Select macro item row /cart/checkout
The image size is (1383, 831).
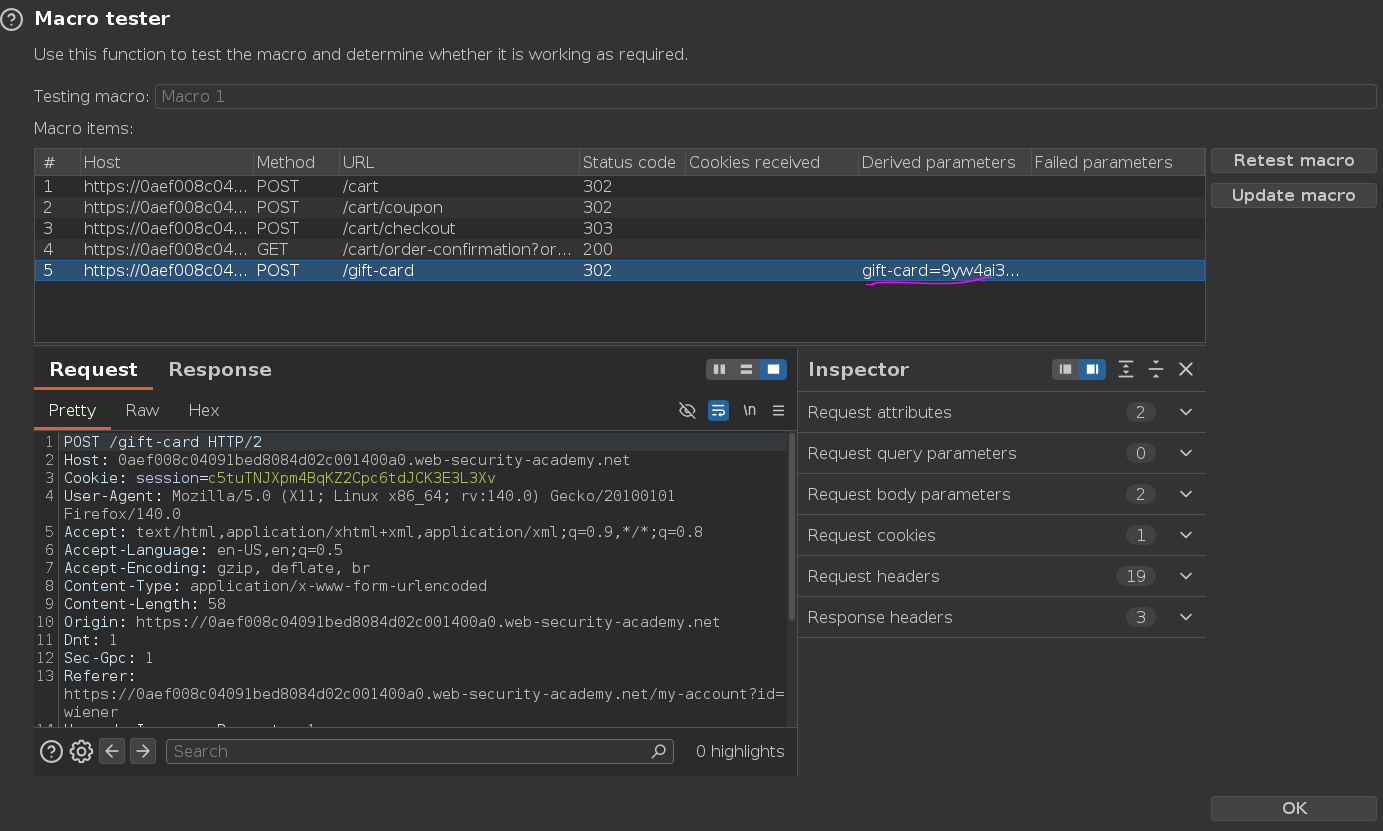pos(619,228)
